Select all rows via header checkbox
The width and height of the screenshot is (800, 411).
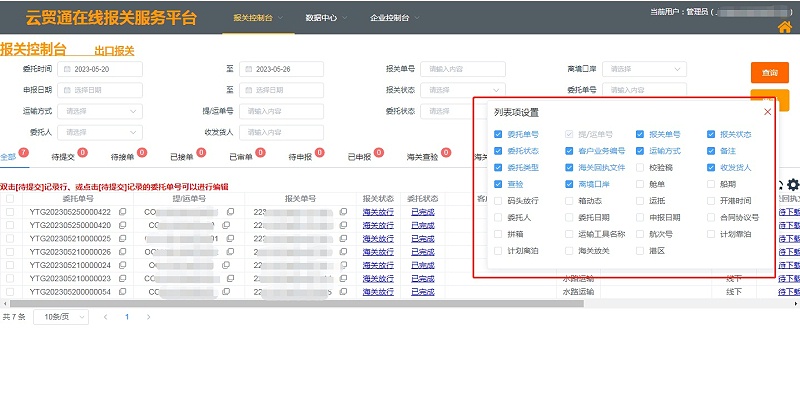10,199
